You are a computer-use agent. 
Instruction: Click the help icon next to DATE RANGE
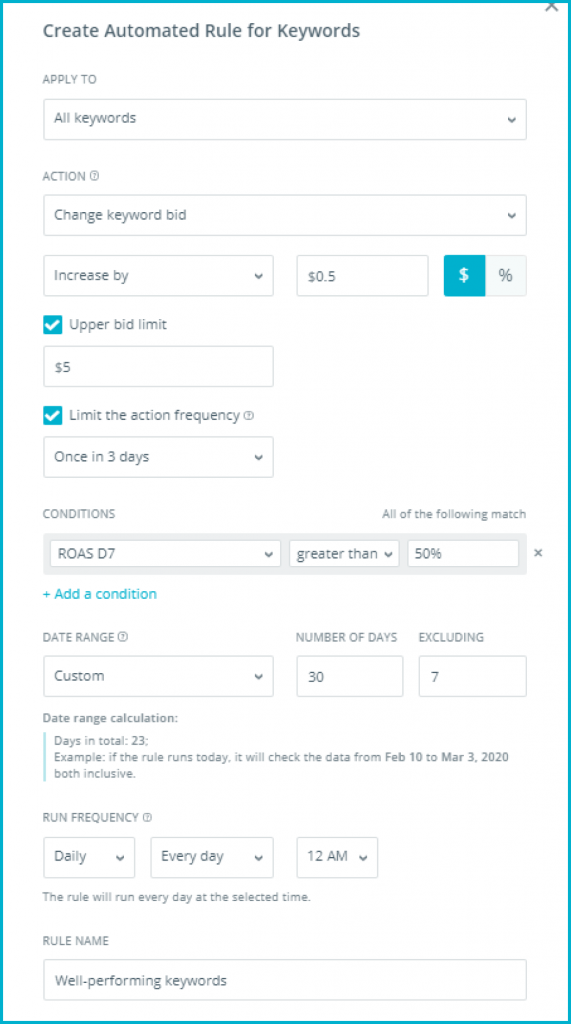click(x=123, y=637)
